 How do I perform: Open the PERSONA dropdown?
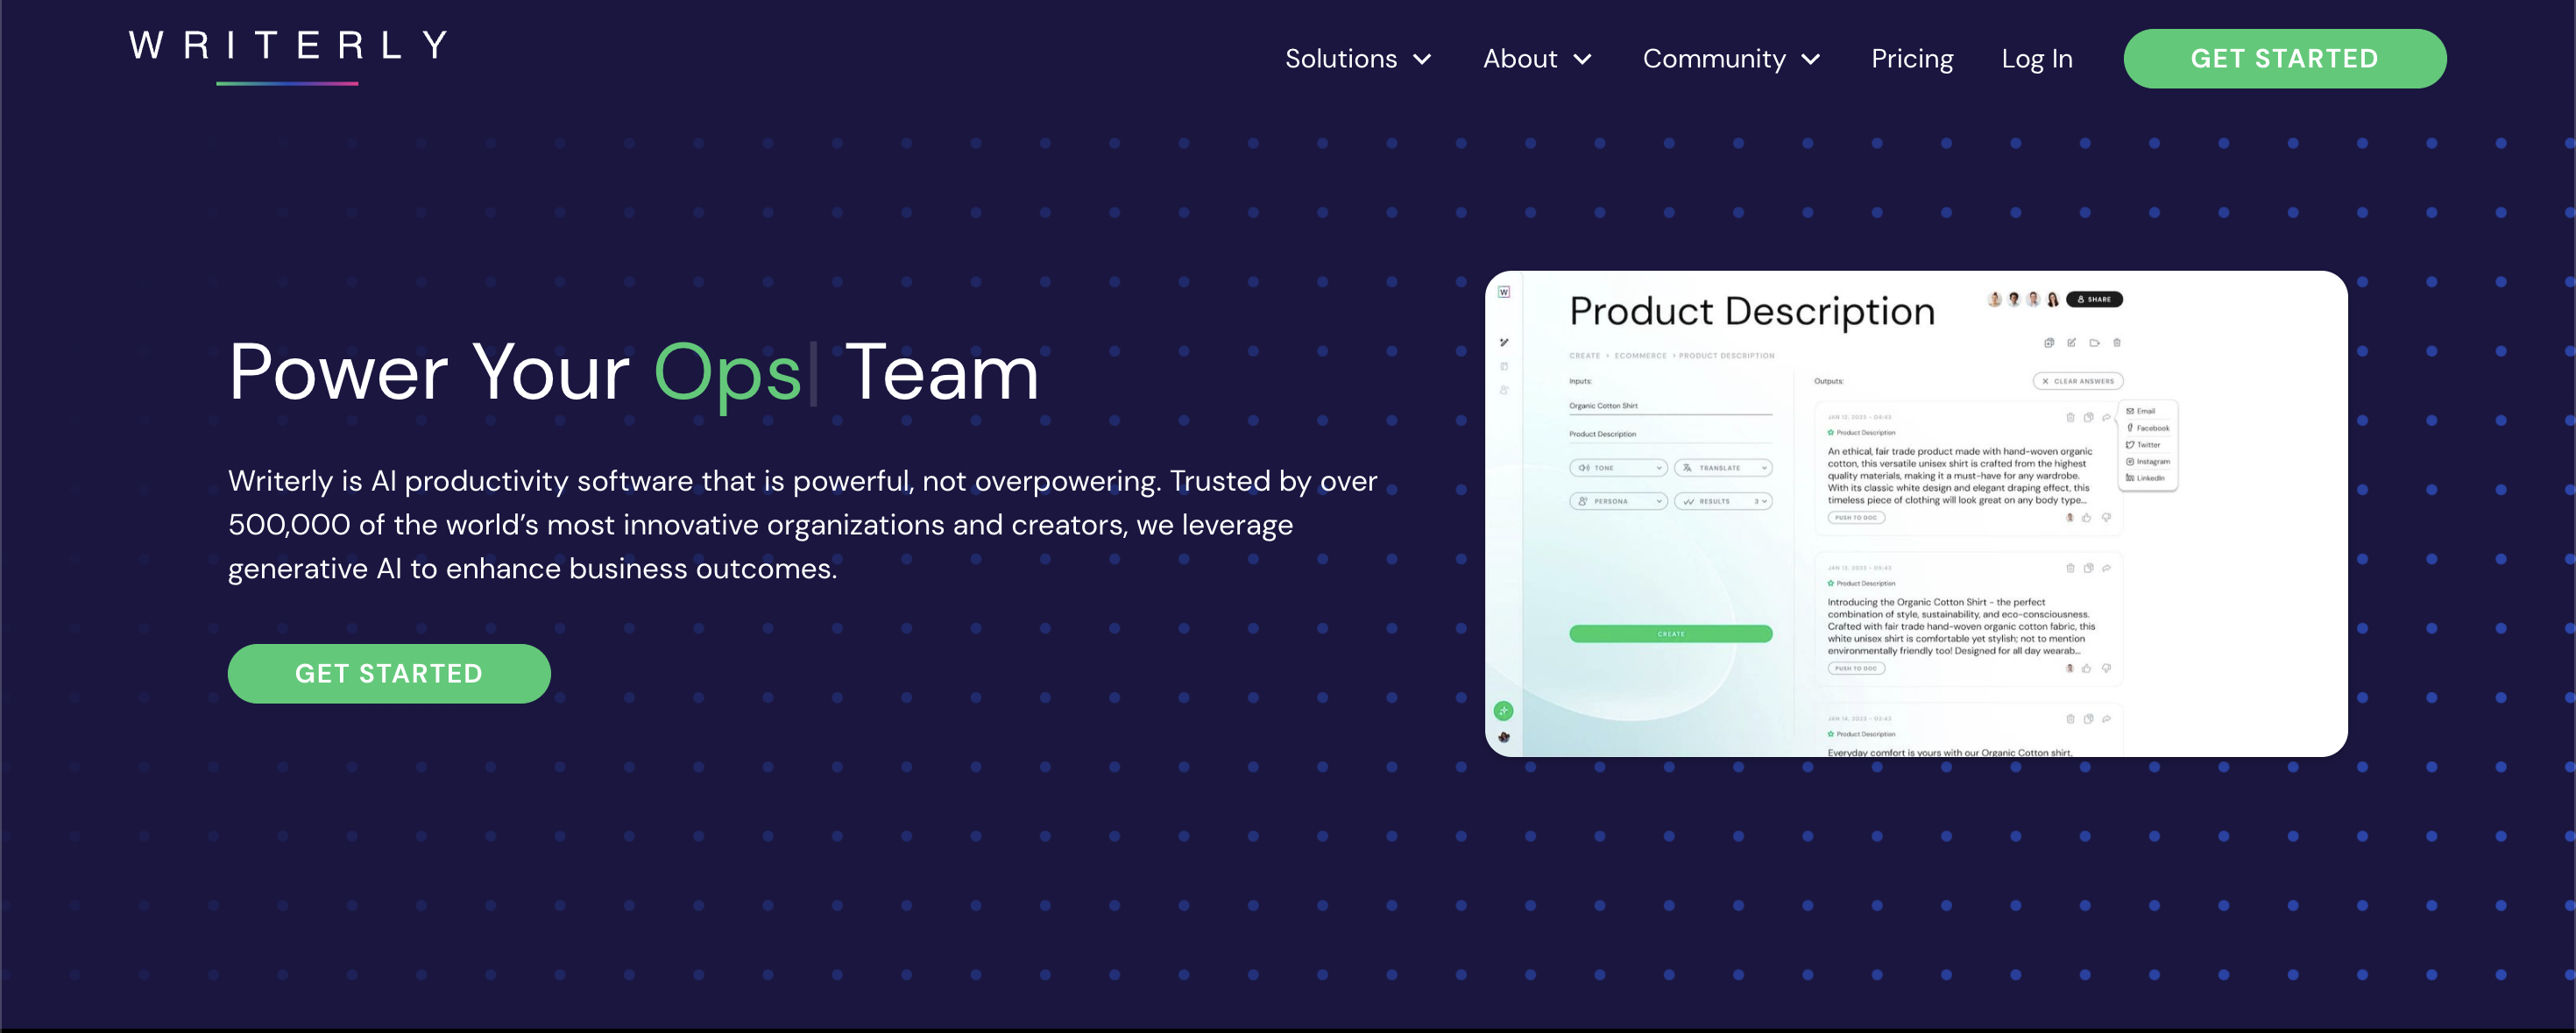(x=1618, y=501)
